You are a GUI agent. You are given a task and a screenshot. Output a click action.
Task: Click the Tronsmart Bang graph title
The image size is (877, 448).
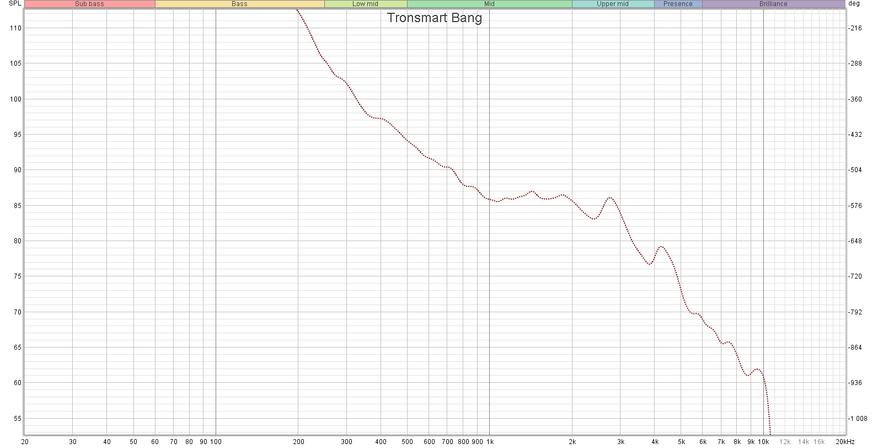point(435,18)
